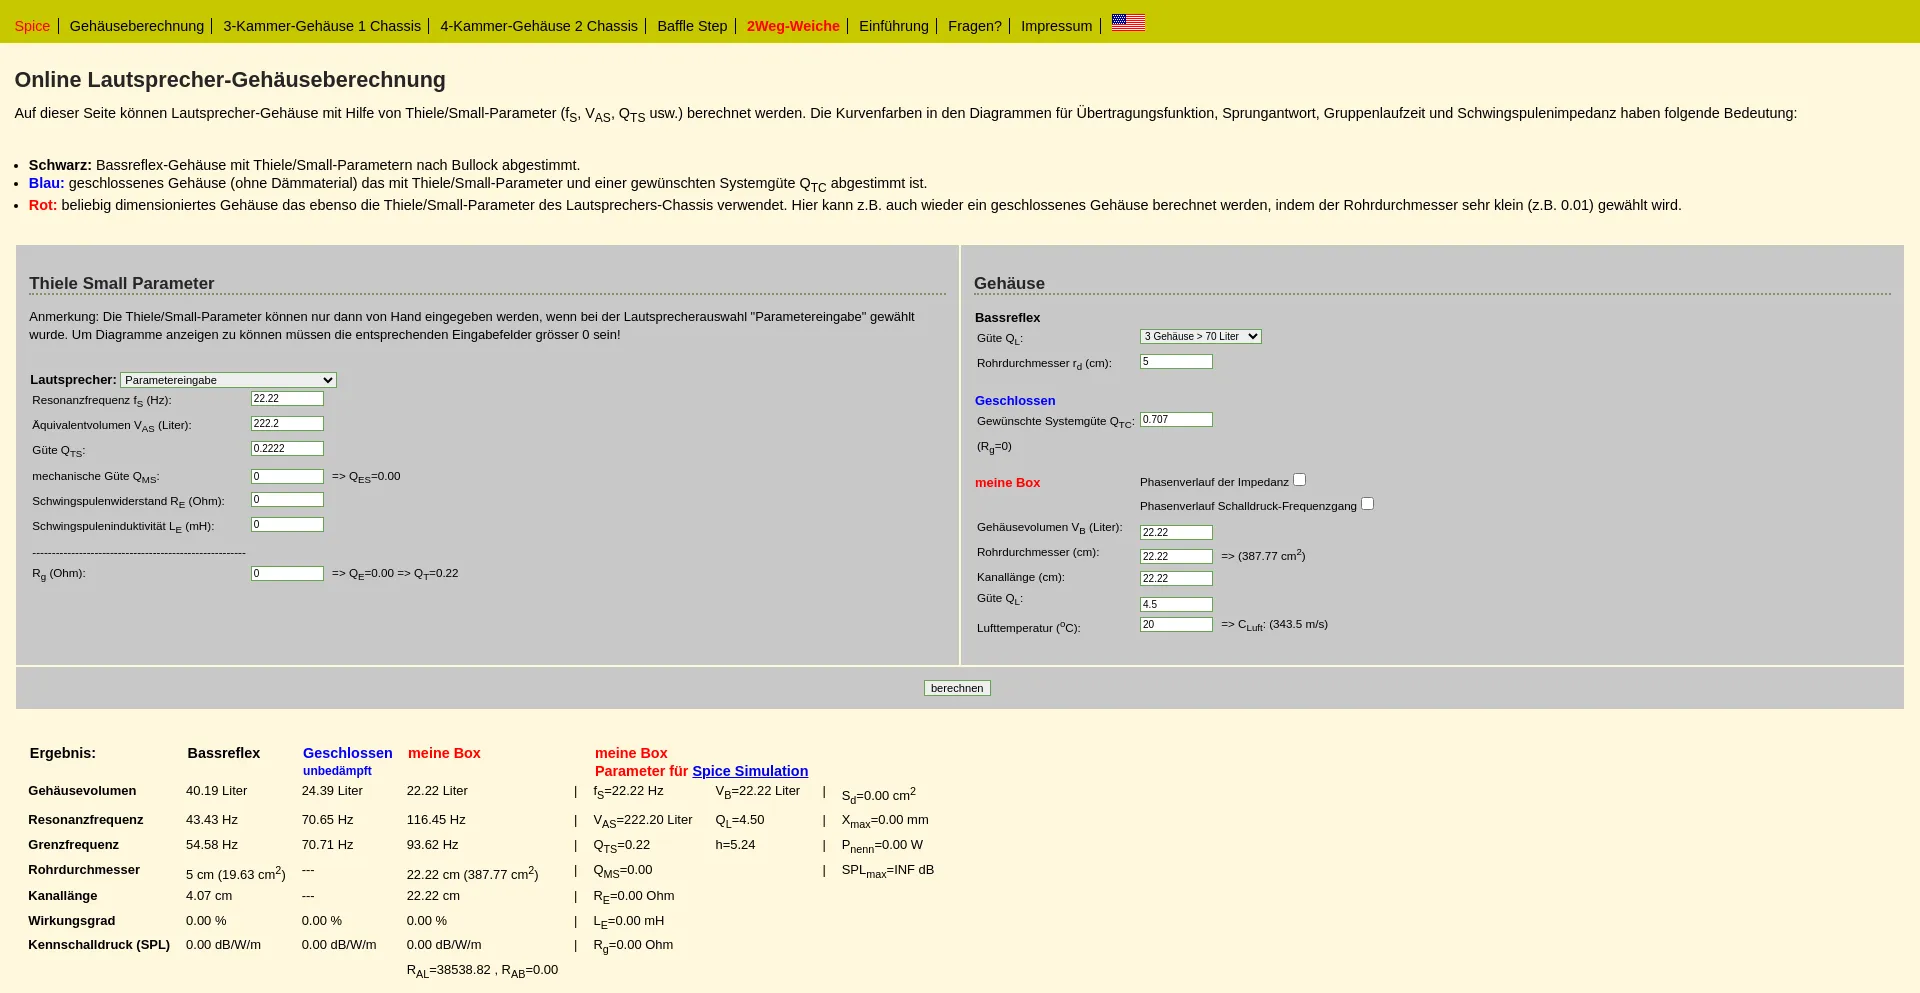Viewport: 1920px width, 993px height.
Task: Focus meine Box Rohrdurchmesser input
Action: (1176, 557)
